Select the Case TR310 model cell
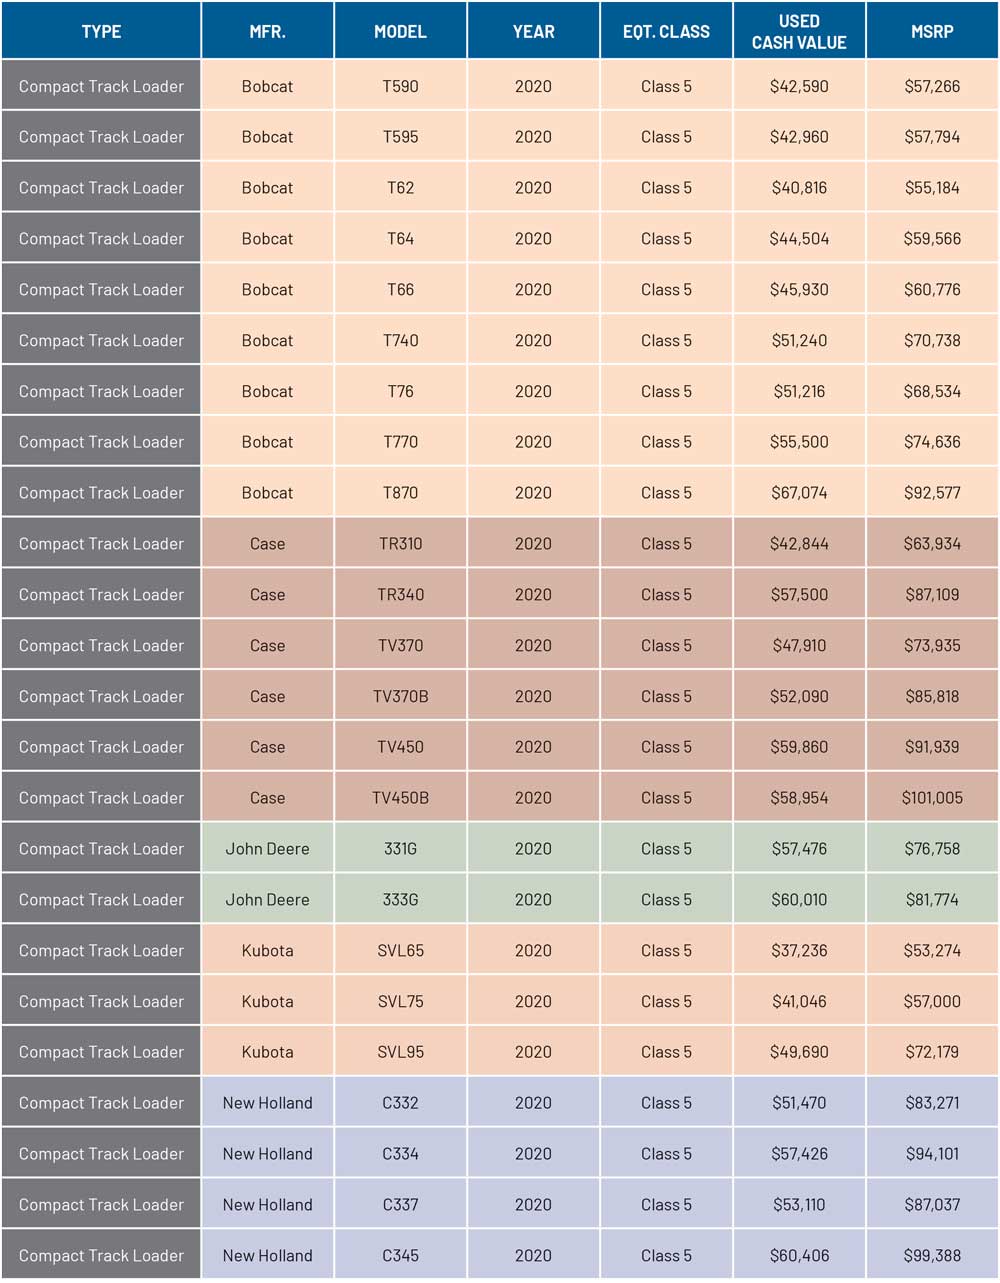 click(x=400, y=544)
